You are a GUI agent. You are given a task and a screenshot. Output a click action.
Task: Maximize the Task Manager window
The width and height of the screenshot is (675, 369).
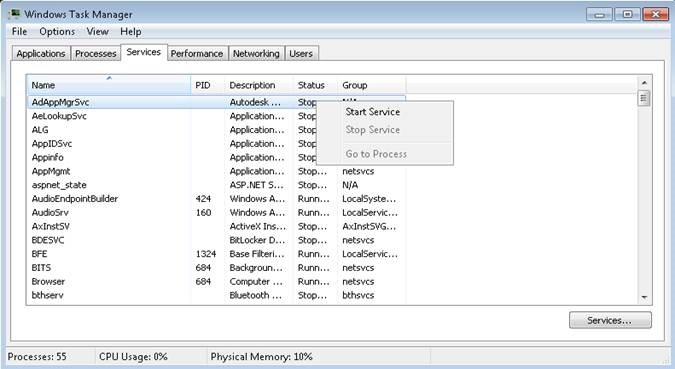click(627, 15)
